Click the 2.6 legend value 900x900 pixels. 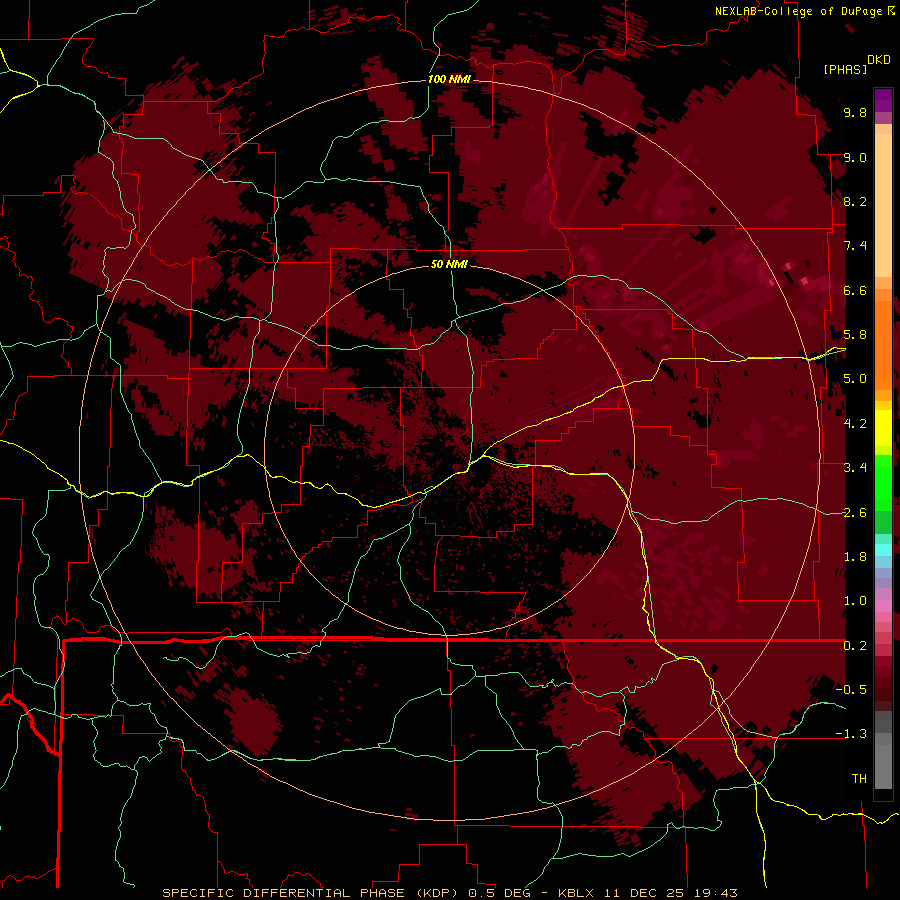coord(855,513)
